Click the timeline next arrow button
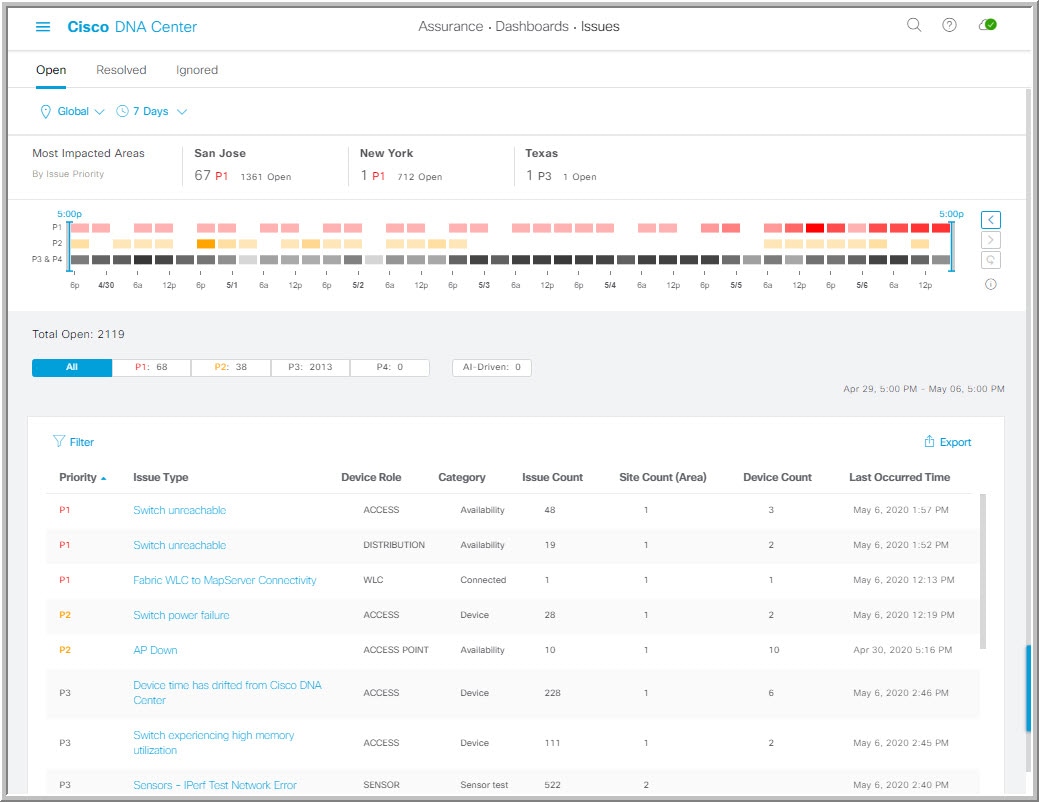The width and height of the screenshot is (1039, 802). 990,240
